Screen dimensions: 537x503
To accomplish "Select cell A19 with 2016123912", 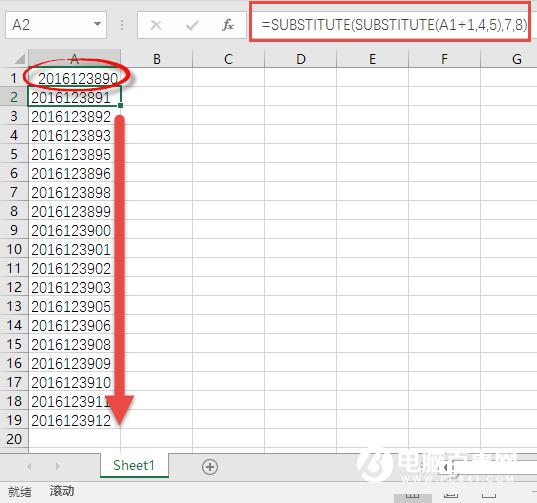I will (x=74, y=420).
